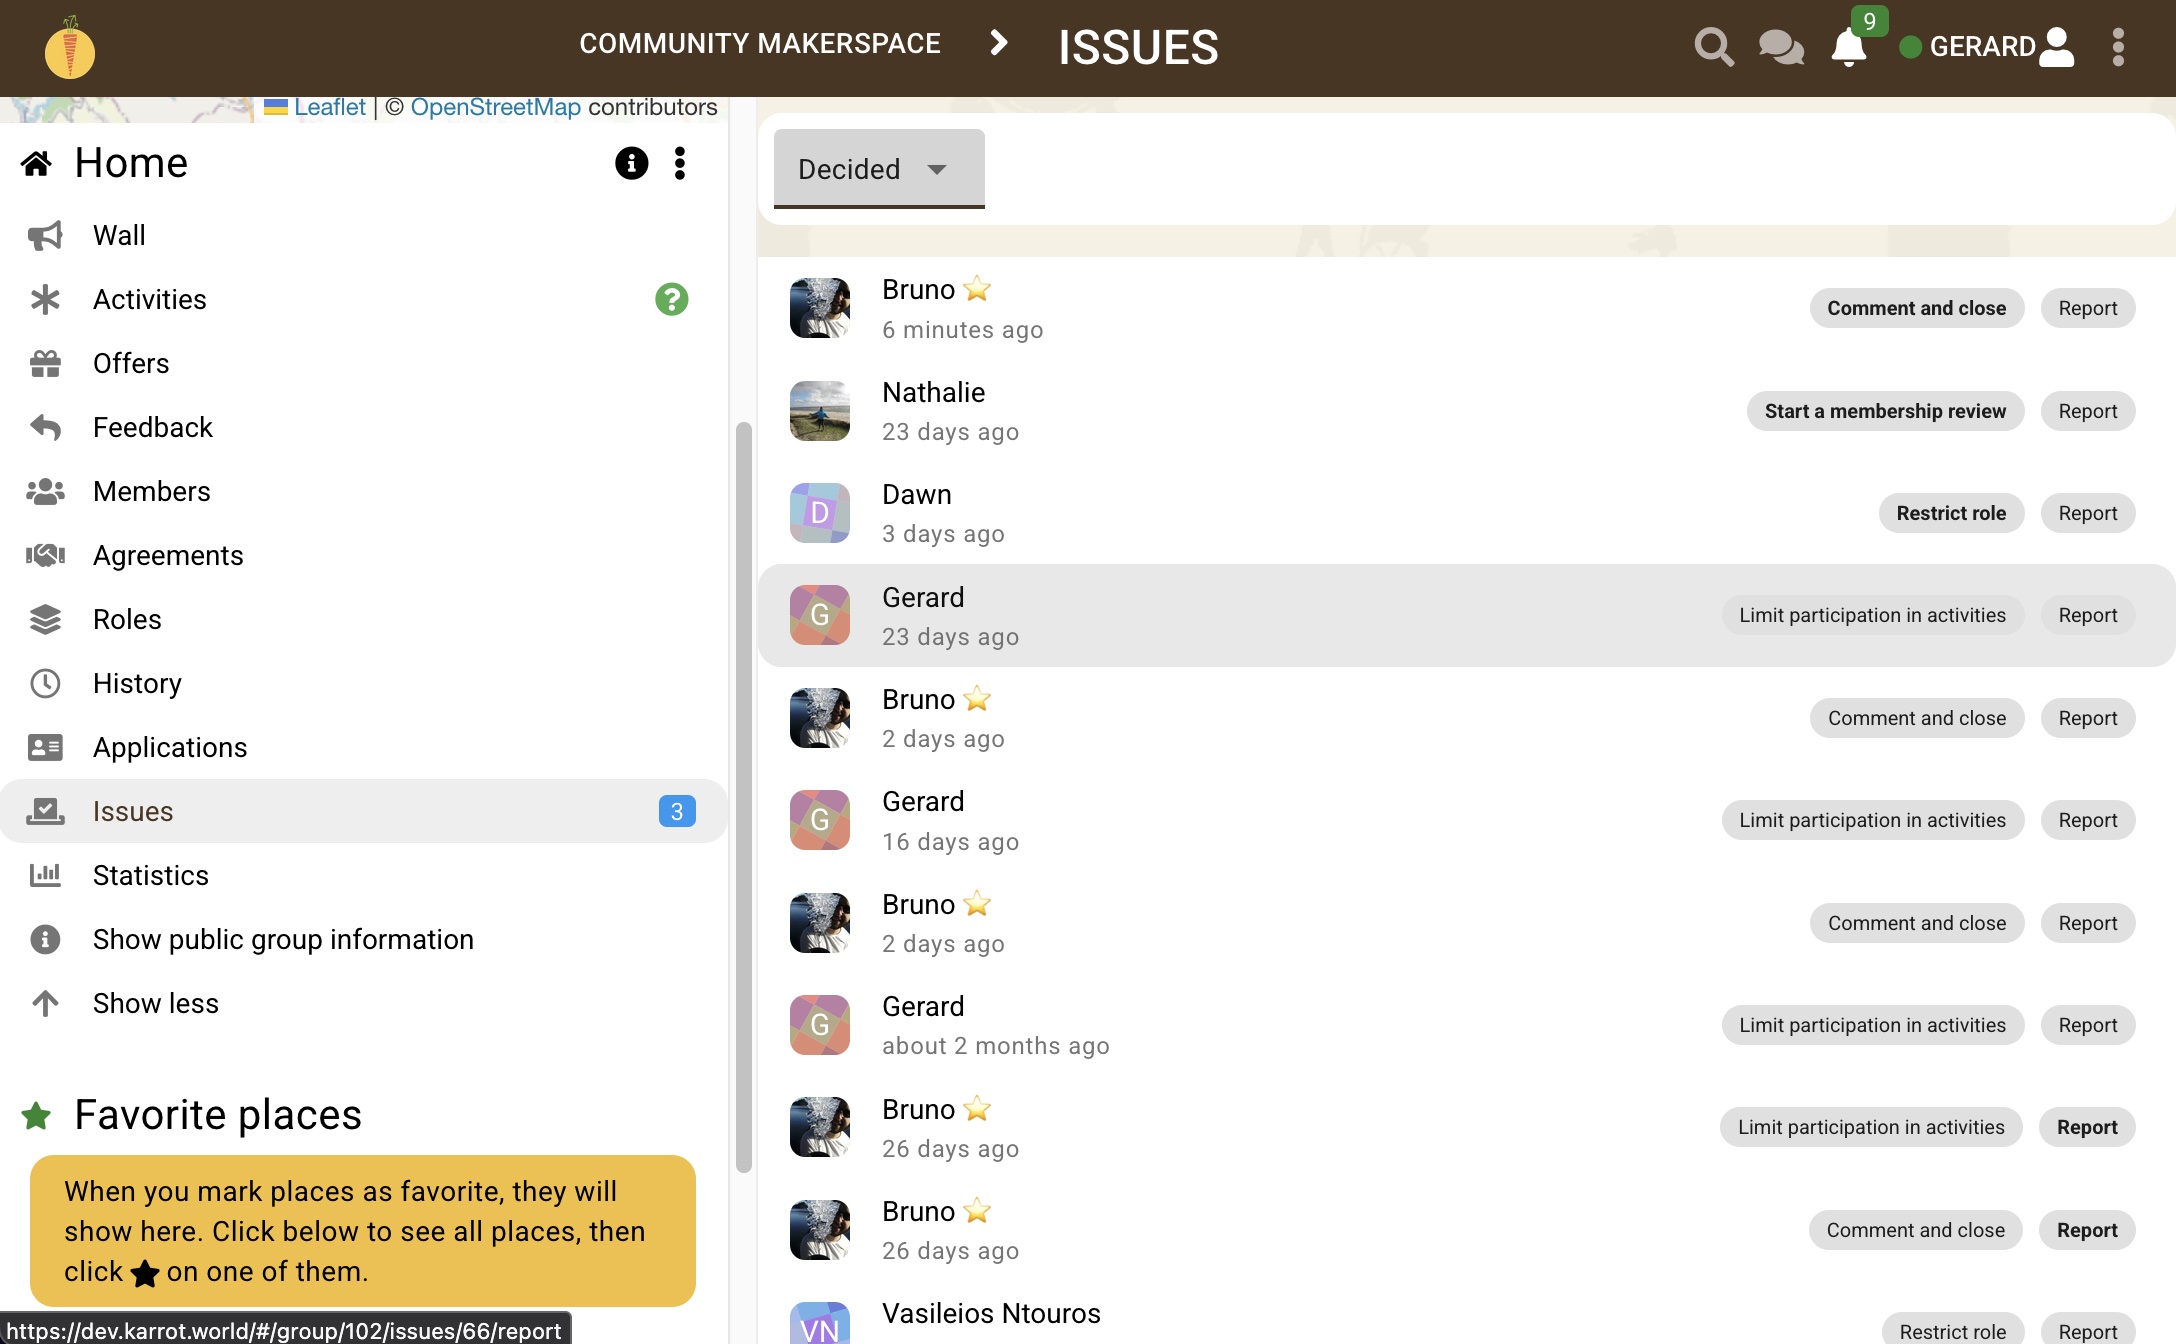Viewport: 2176px width, 1344px height.
Task: Open the Statistics page
Action: coord(151,875)
